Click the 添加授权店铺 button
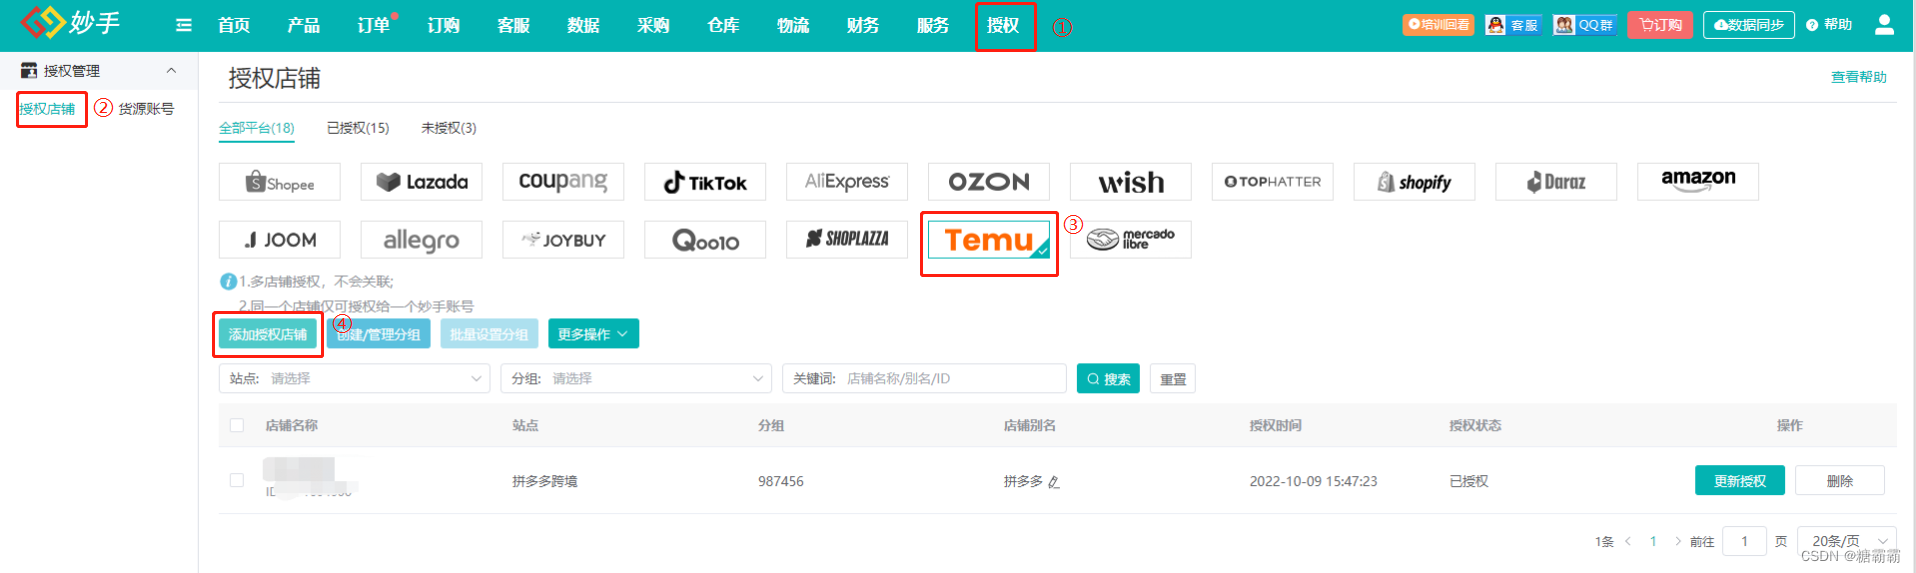This screenshot has width=1916, height=573. [268, 334]
